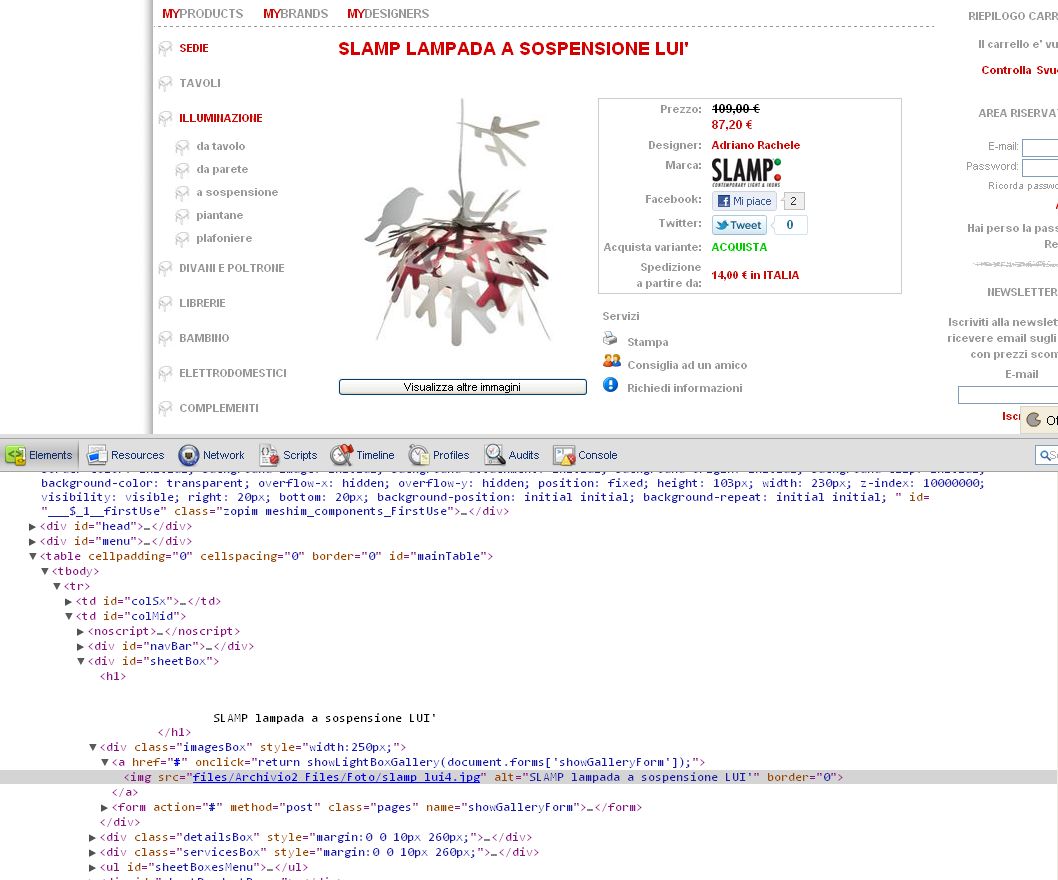Screen dimensions: 1058x880
Task: Click the 'Visualizza altre immagini' button
Action: pos(463,387)
